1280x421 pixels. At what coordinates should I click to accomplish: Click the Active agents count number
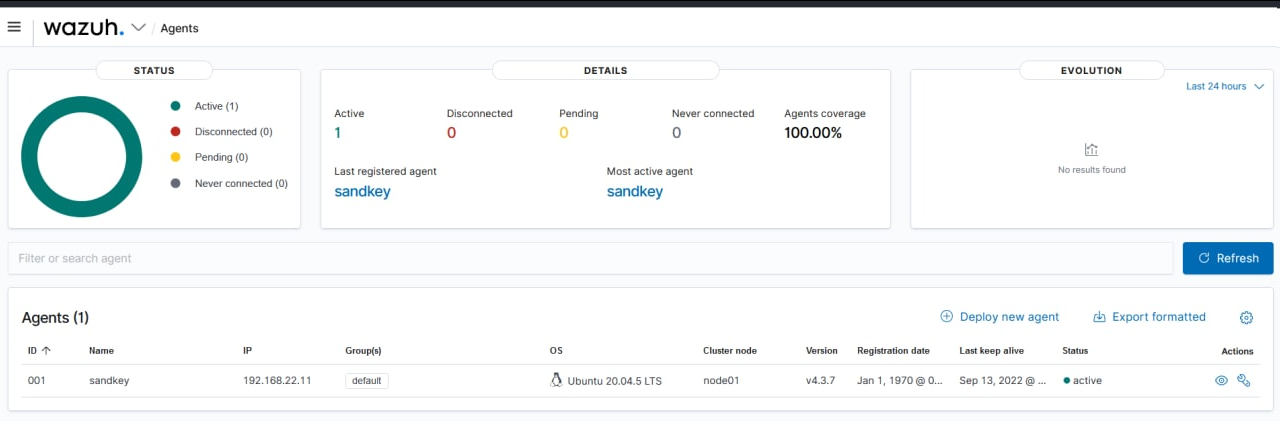coord(338,133)
